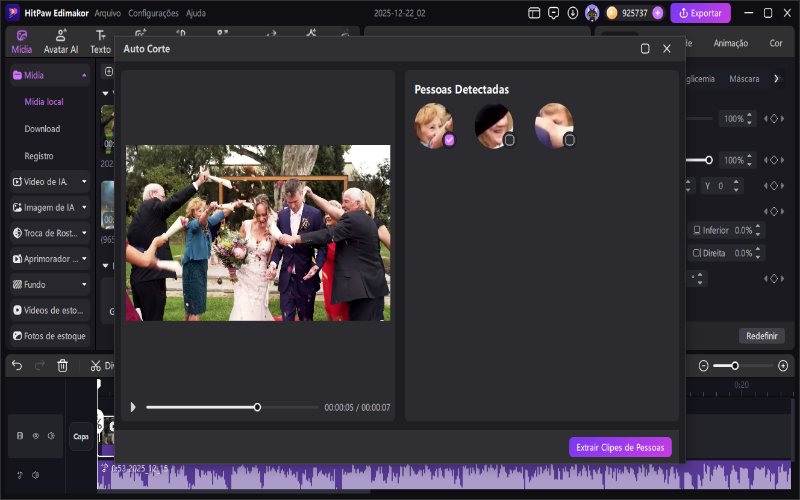Add keyframe for first 100% property

tap(774, 118)
